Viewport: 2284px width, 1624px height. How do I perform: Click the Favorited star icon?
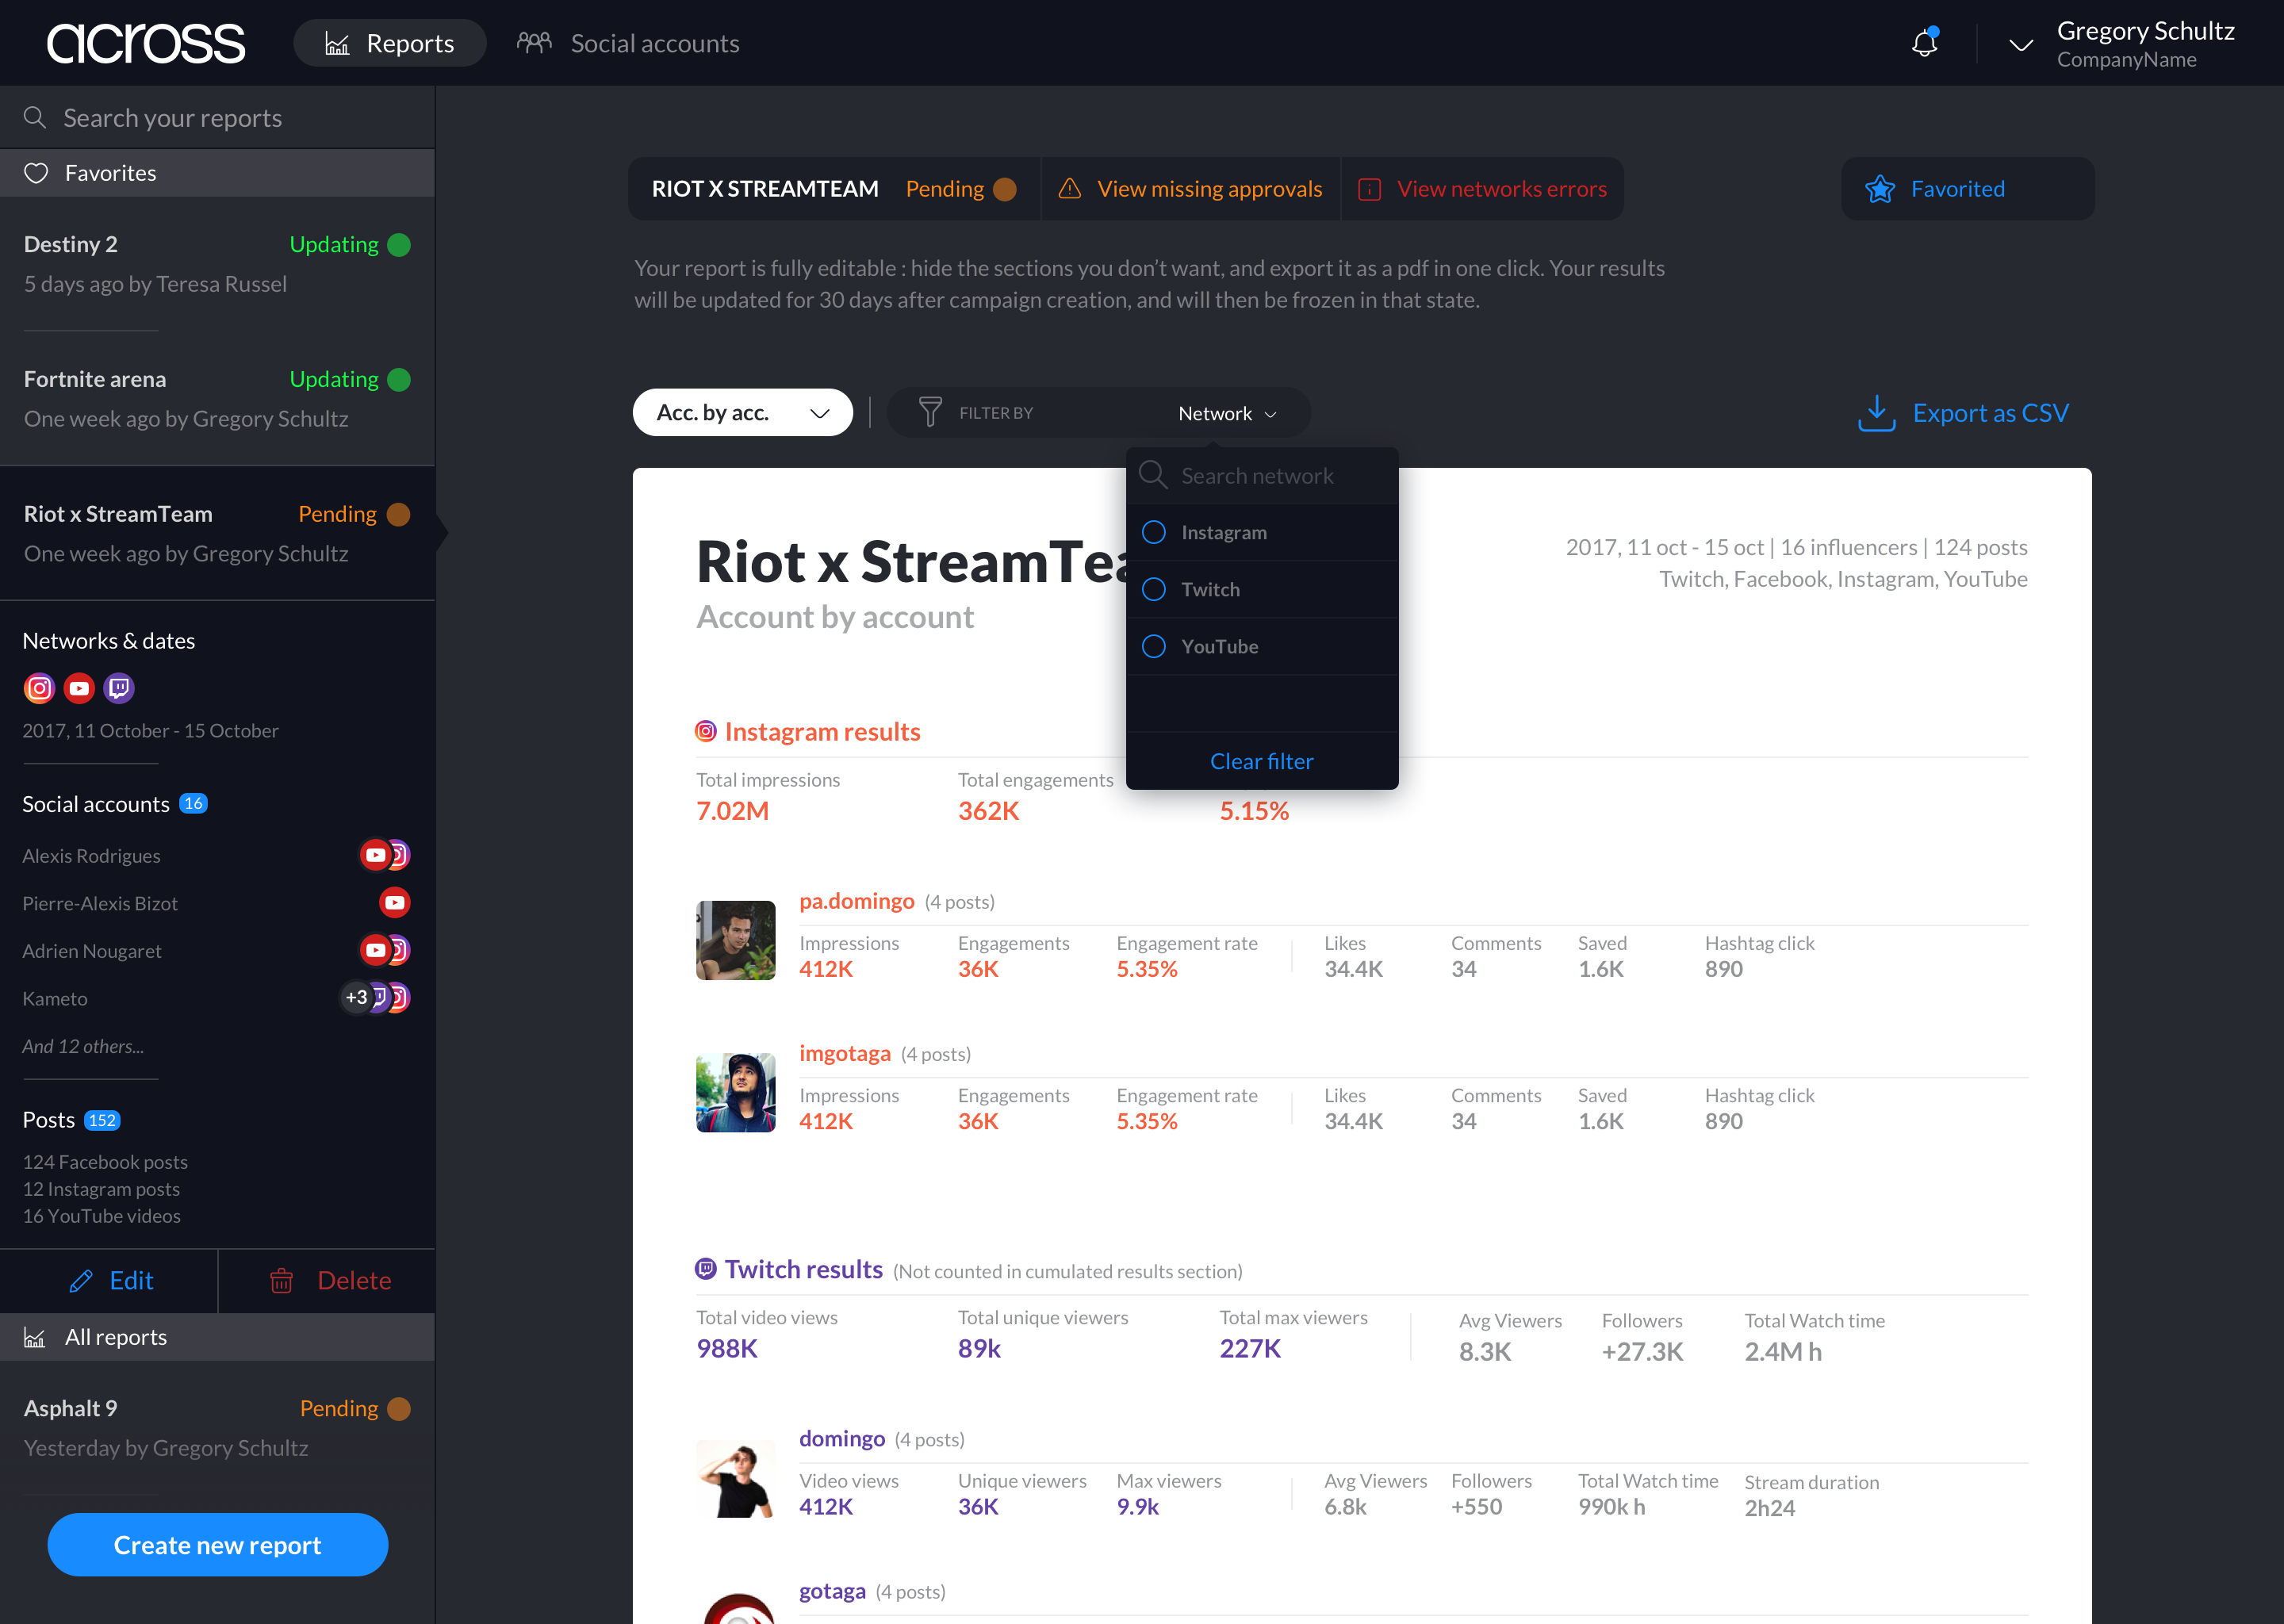[x=1880, y=189]
